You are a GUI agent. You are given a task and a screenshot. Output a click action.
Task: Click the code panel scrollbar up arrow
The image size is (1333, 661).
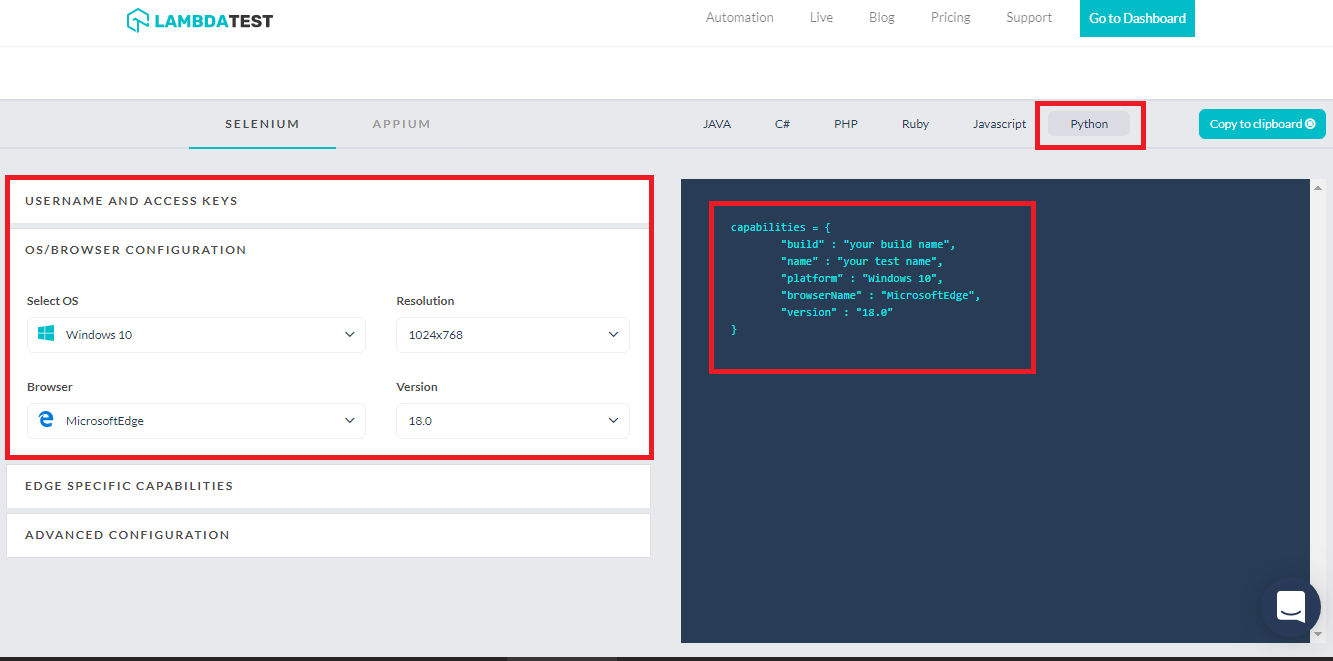click(x=1318, y=188)
